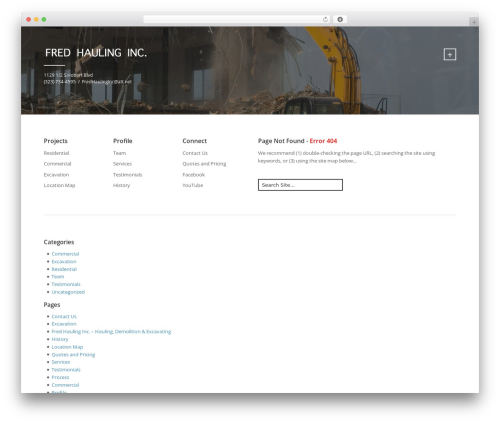This screenshot has height=423, width=500.
Task: Click the browser reload icon
Action: coord(325,19)
